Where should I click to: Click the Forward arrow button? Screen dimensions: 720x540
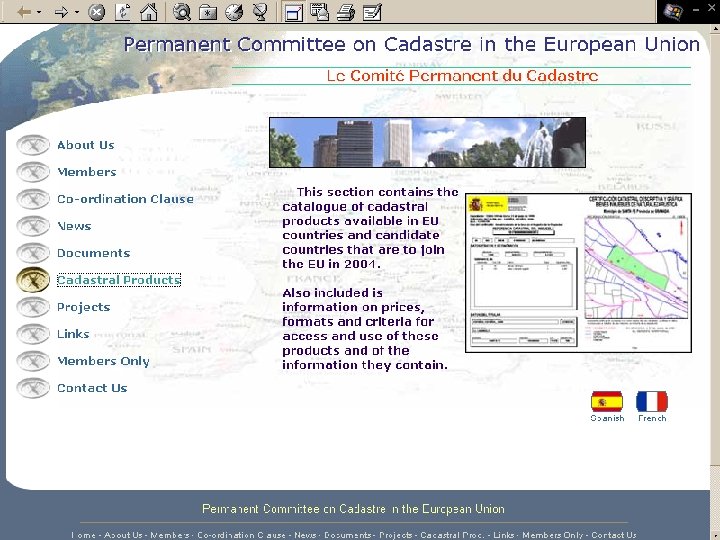[61, 12]
